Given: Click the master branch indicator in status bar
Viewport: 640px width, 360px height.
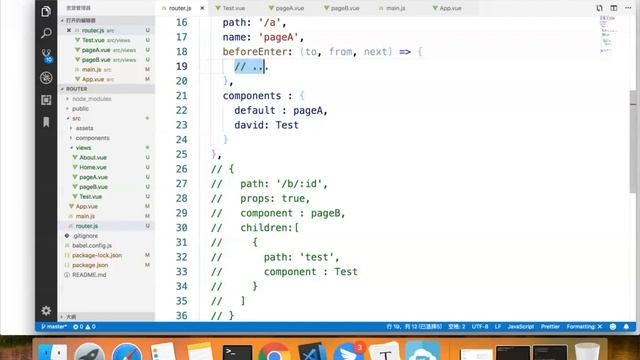Looking at the screenshot, I should (54, 327).
